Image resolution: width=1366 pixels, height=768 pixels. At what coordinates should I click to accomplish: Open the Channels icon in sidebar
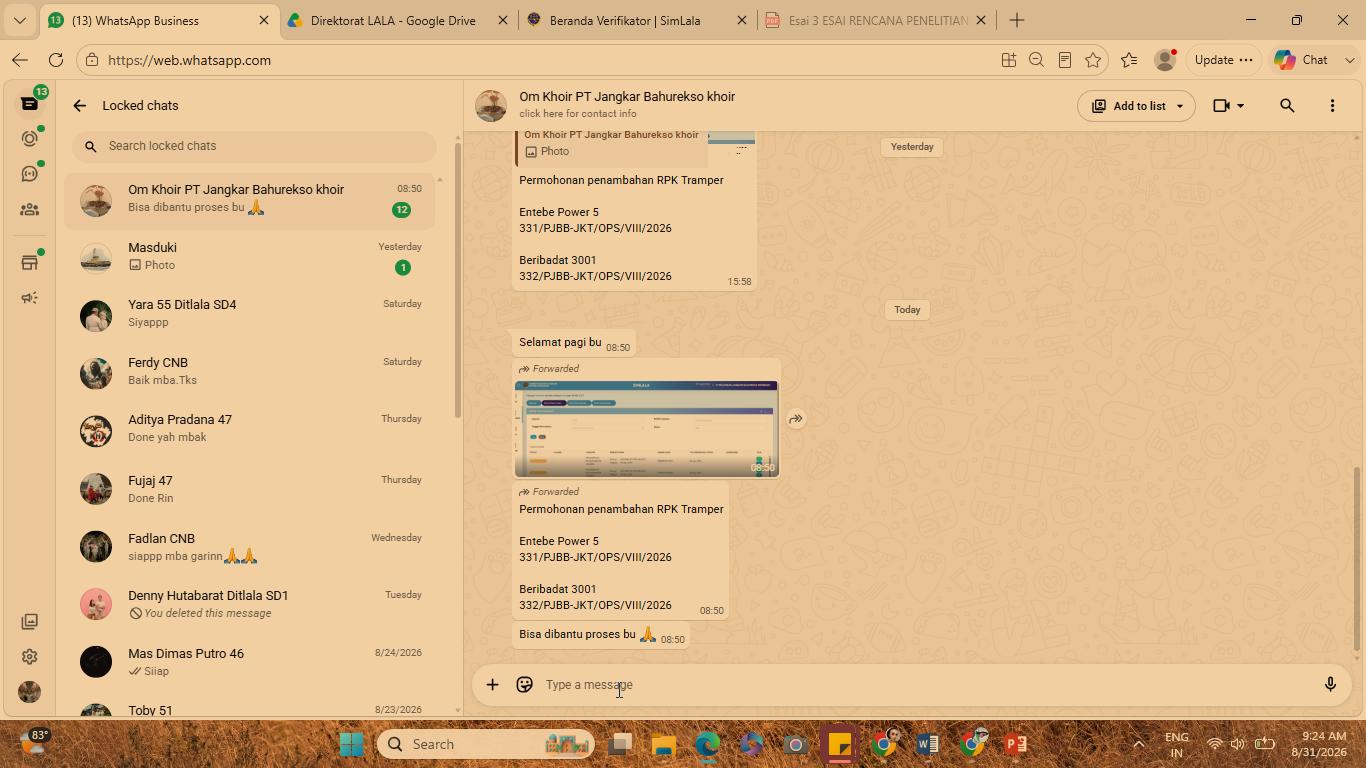tap(29, 174)
